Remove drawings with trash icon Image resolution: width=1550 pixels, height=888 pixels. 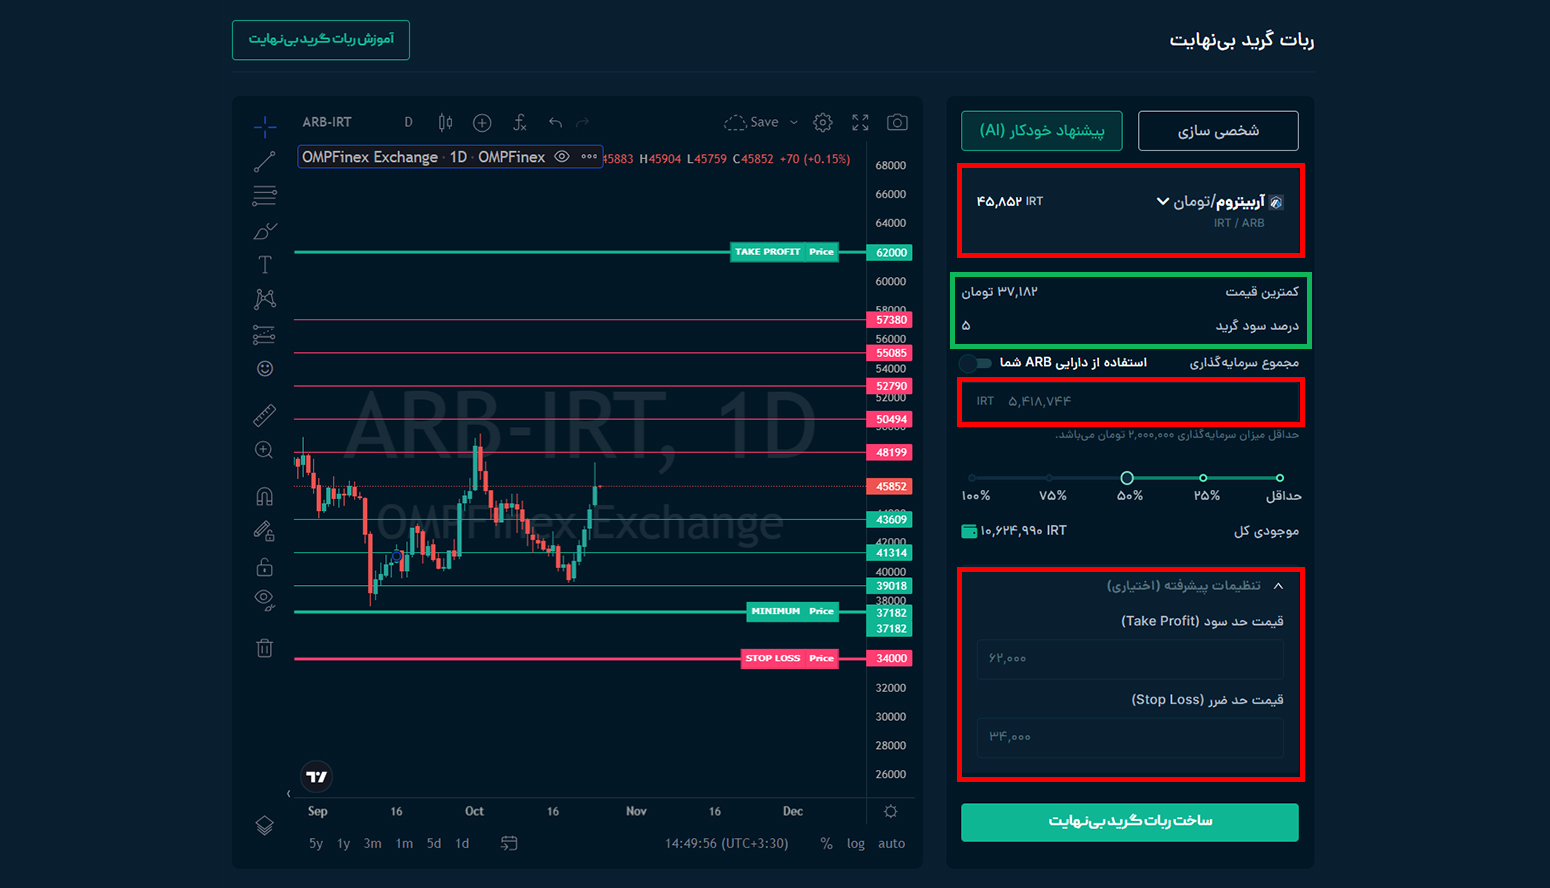(264, 648)
